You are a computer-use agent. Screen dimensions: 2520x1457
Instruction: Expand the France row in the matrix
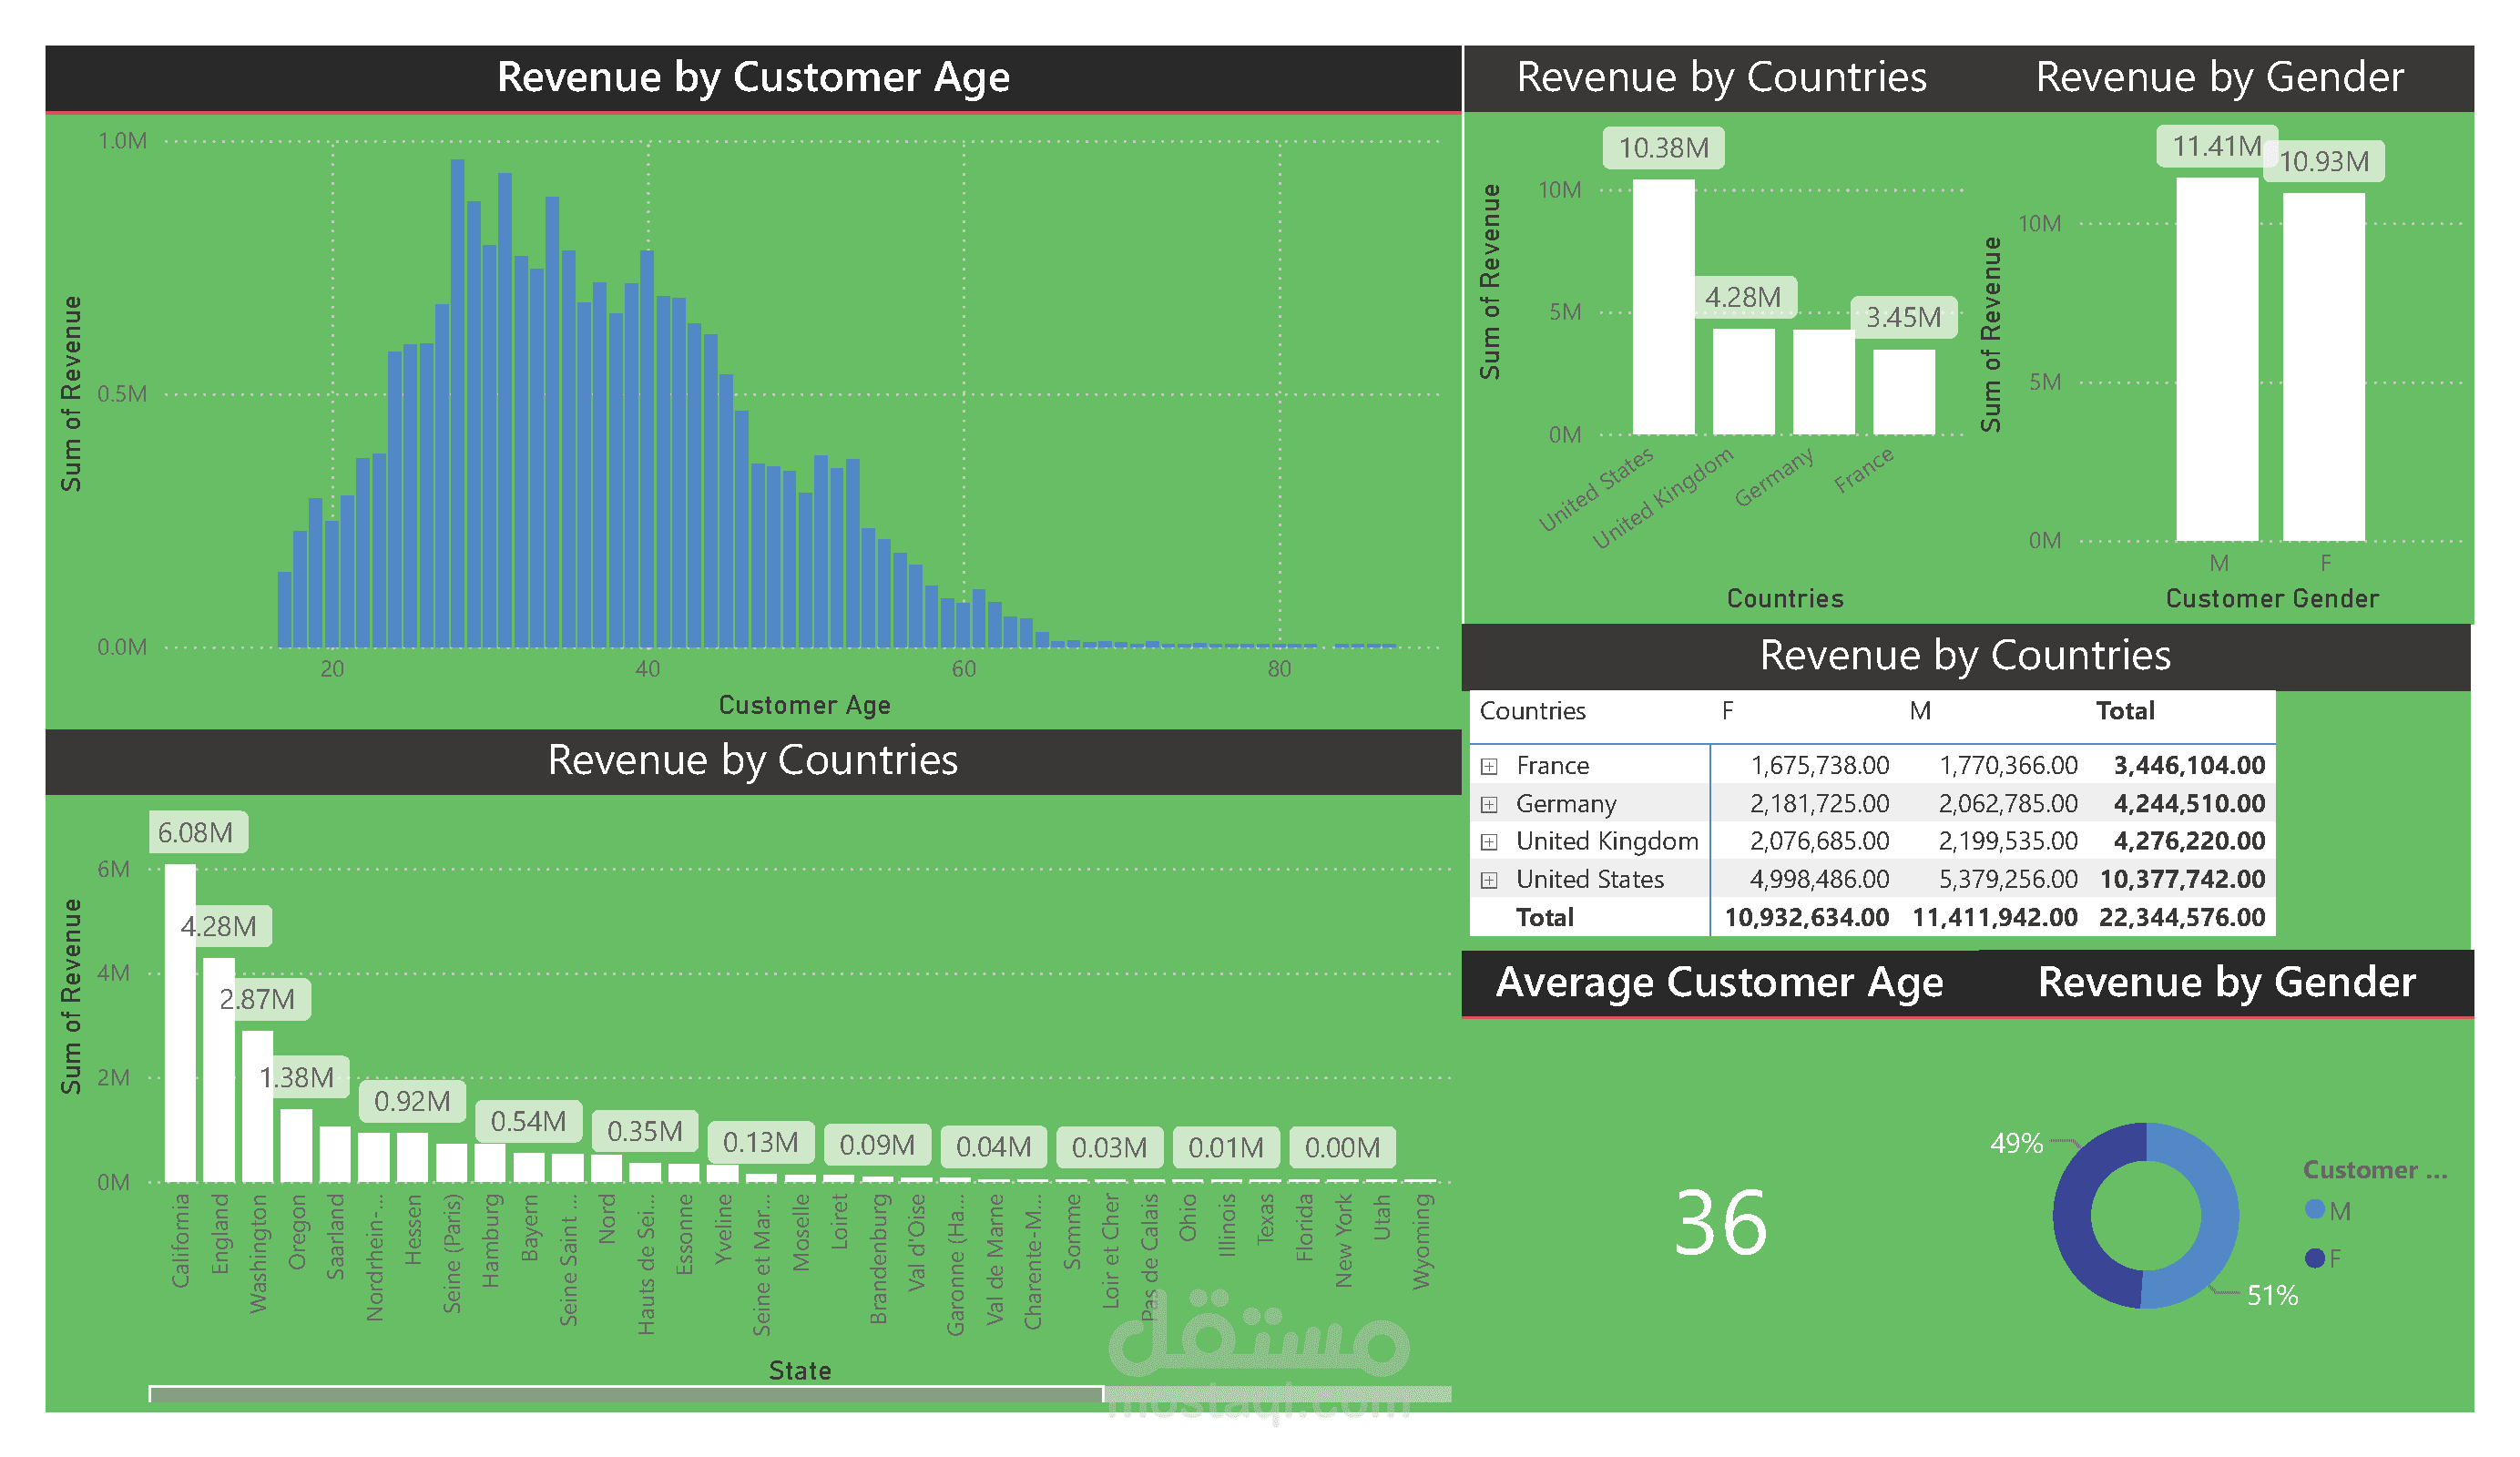1489,766
